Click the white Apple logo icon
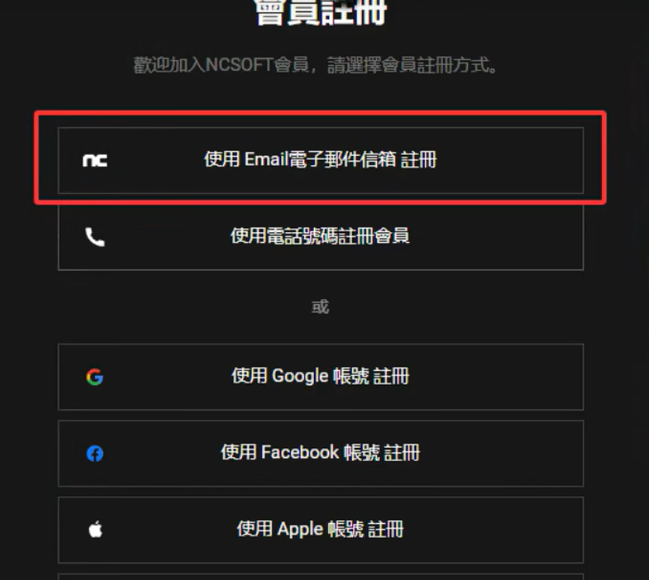Screen dimensions: 649x580 pyautogui.click(x=95, y=529)
